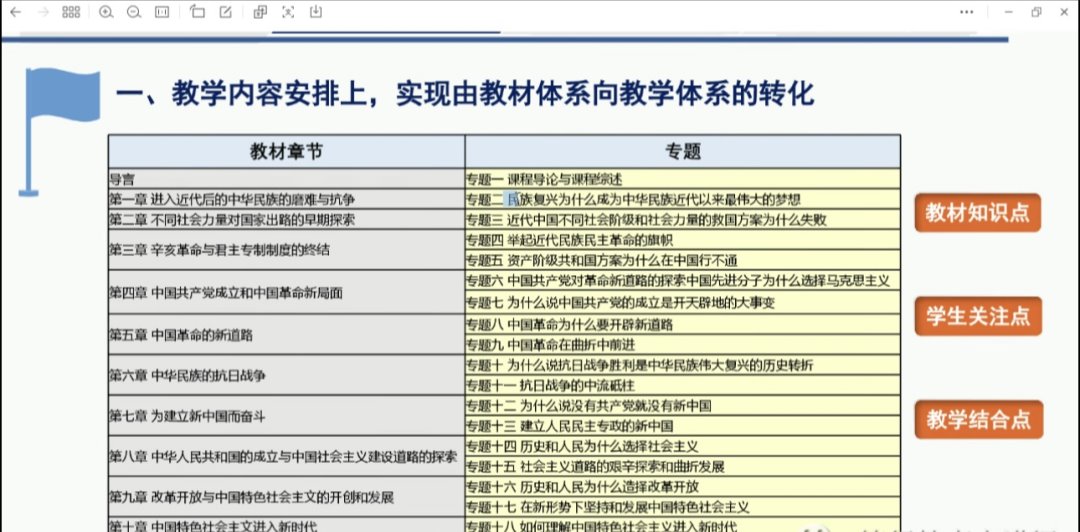
Task: Open the thumbnail grid view
Action: click(x=71, y=12)
